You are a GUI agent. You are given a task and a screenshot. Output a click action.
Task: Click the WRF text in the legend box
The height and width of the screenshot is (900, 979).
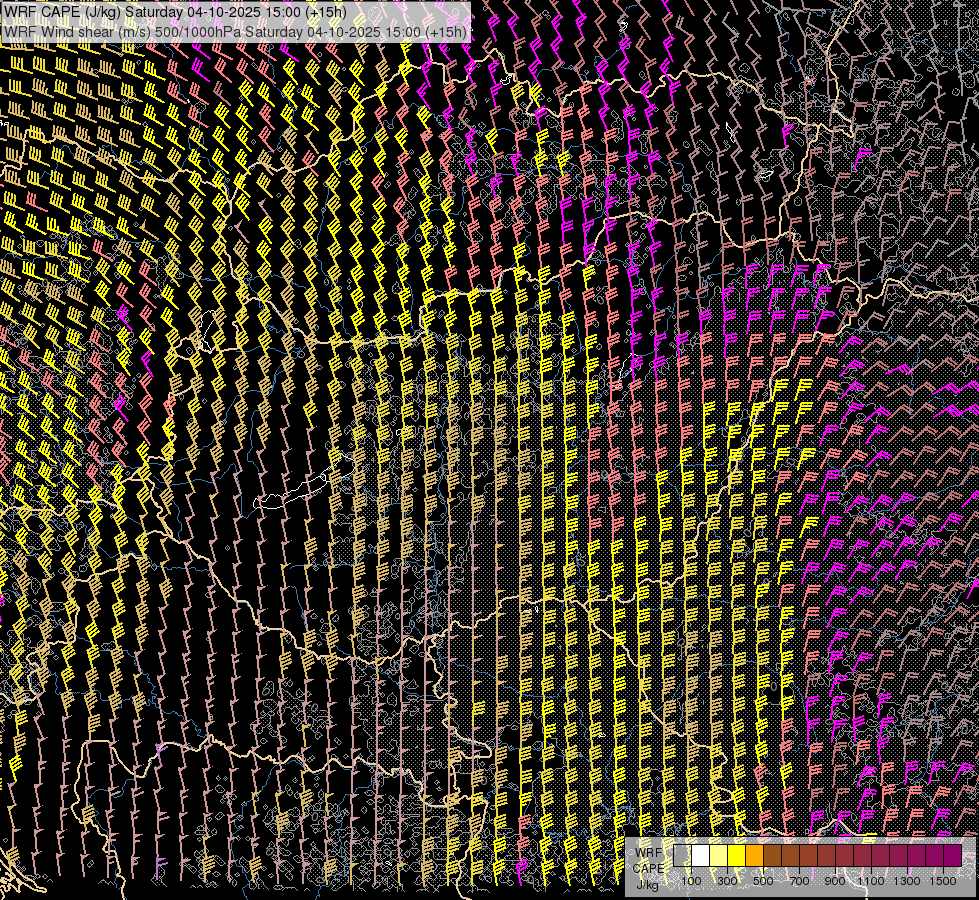[x=648, y=853]
